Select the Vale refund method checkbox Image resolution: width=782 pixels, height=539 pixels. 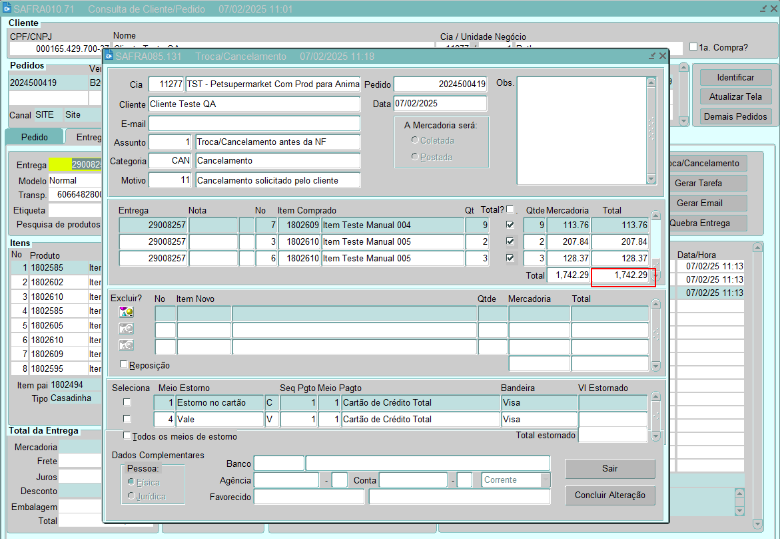(126, 419)
